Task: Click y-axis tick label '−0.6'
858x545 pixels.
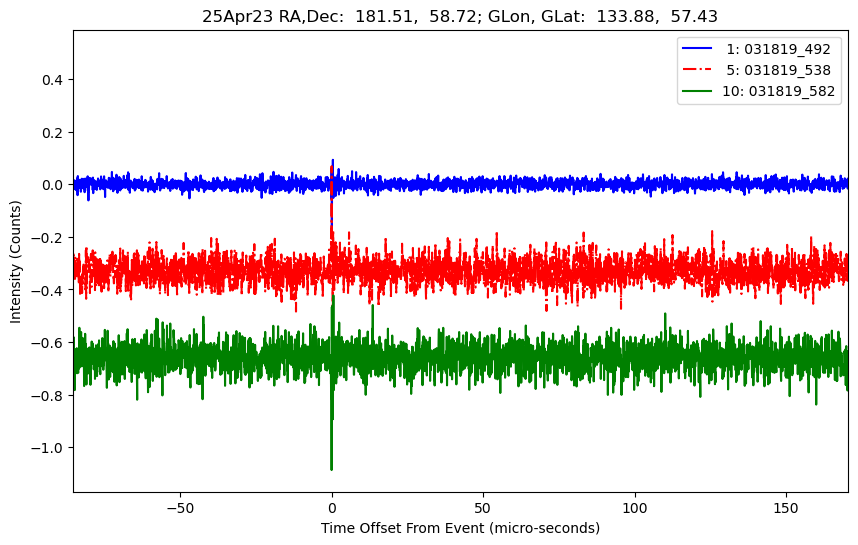Action: point(48,343)
